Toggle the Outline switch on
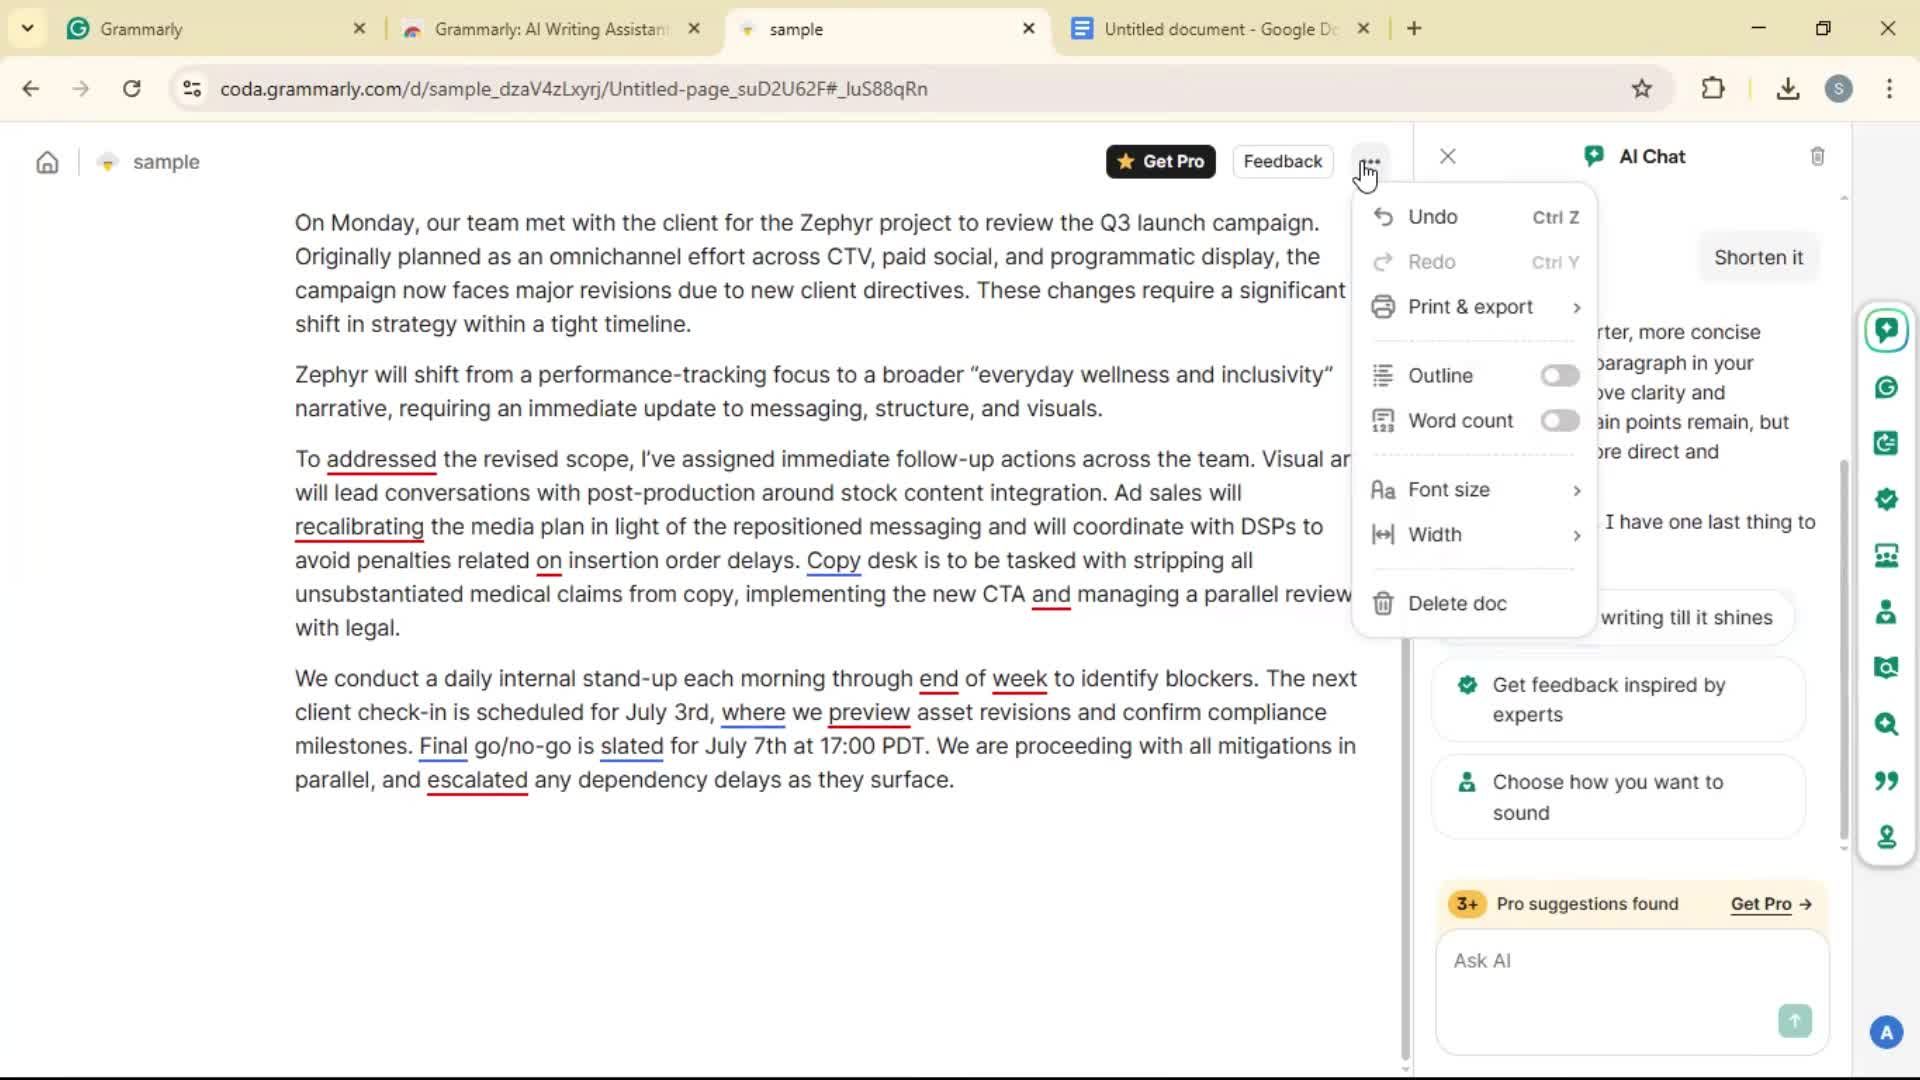Image resolution: width=1920 pixels, height=1080 pixels. coord(1558,376)
